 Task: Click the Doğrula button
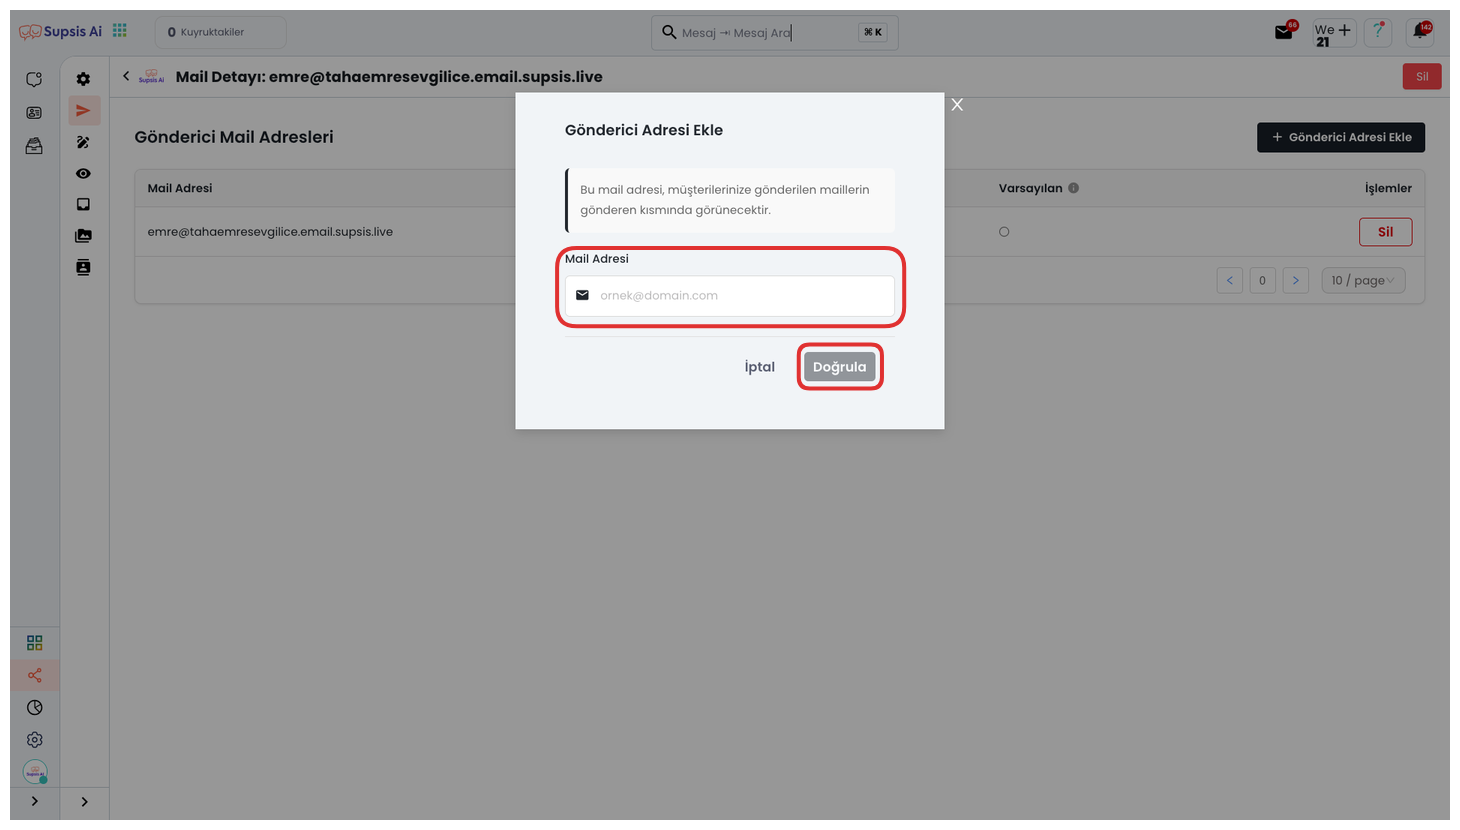(x=839, y=367)
